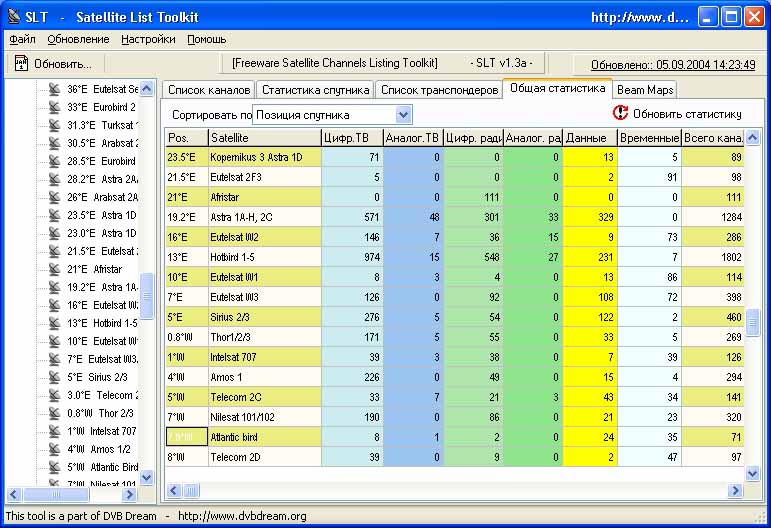Open the Файл menu
This screenshot has width=771, height=528.
(x=22, y=39)
